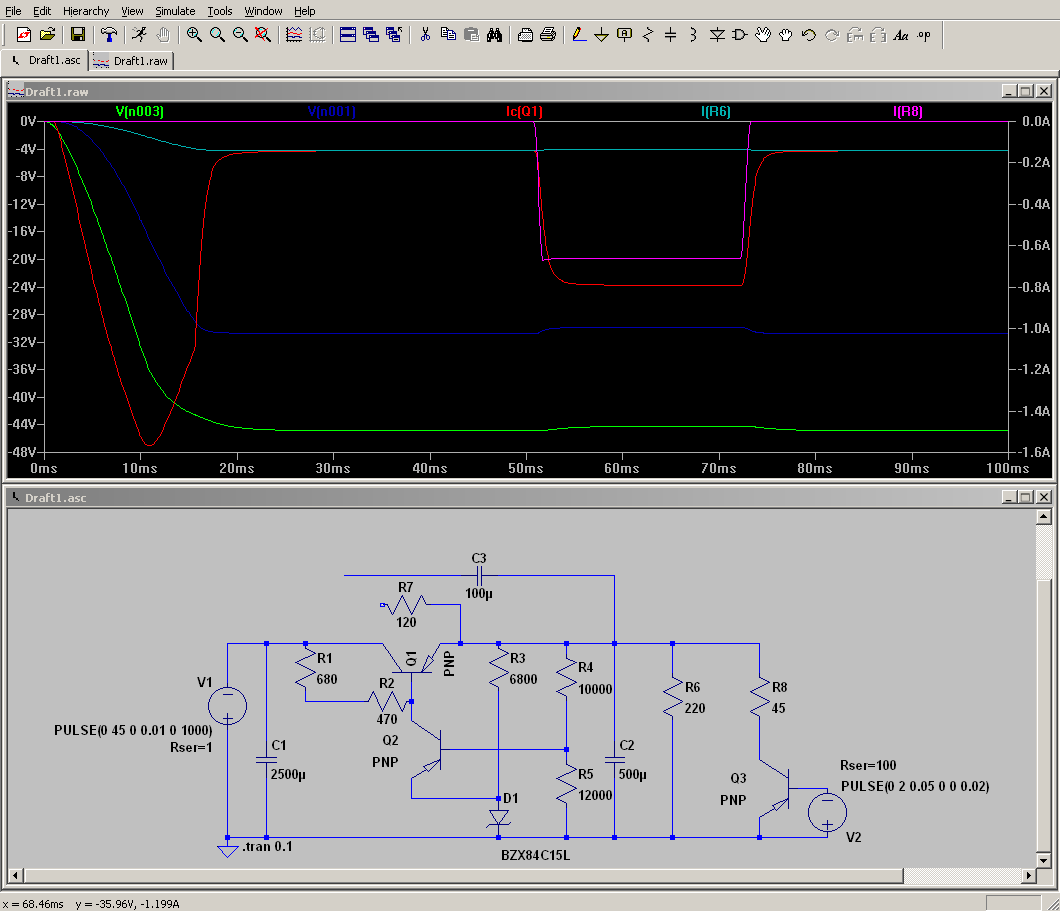The height and width of the screenshot is (911, 1060).
Task: Select the Ground symbol tool
Action: pos(601,35)
